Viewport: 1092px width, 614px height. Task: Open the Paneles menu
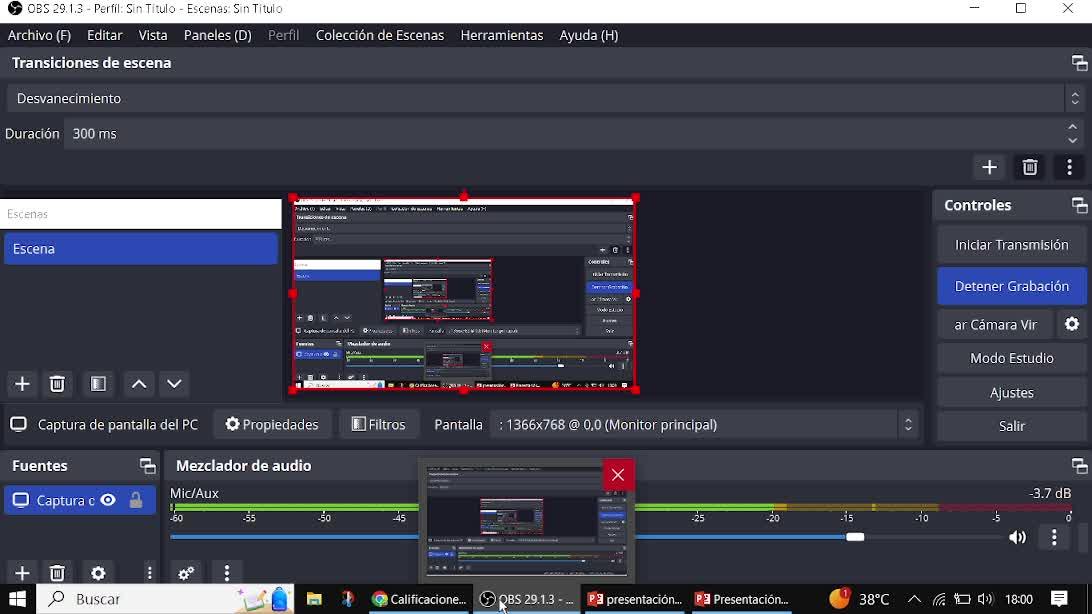tap(217, 36)
